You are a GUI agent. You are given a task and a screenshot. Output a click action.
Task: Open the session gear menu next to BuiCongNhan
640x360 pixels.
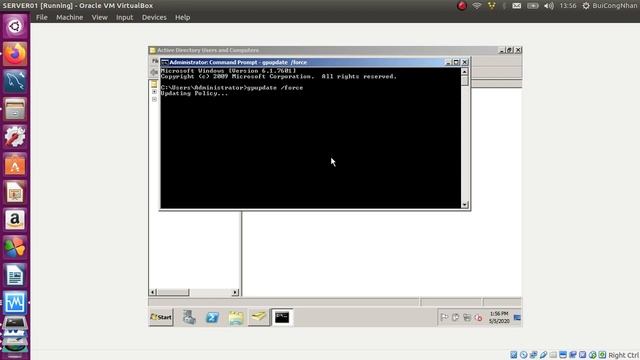586,6
